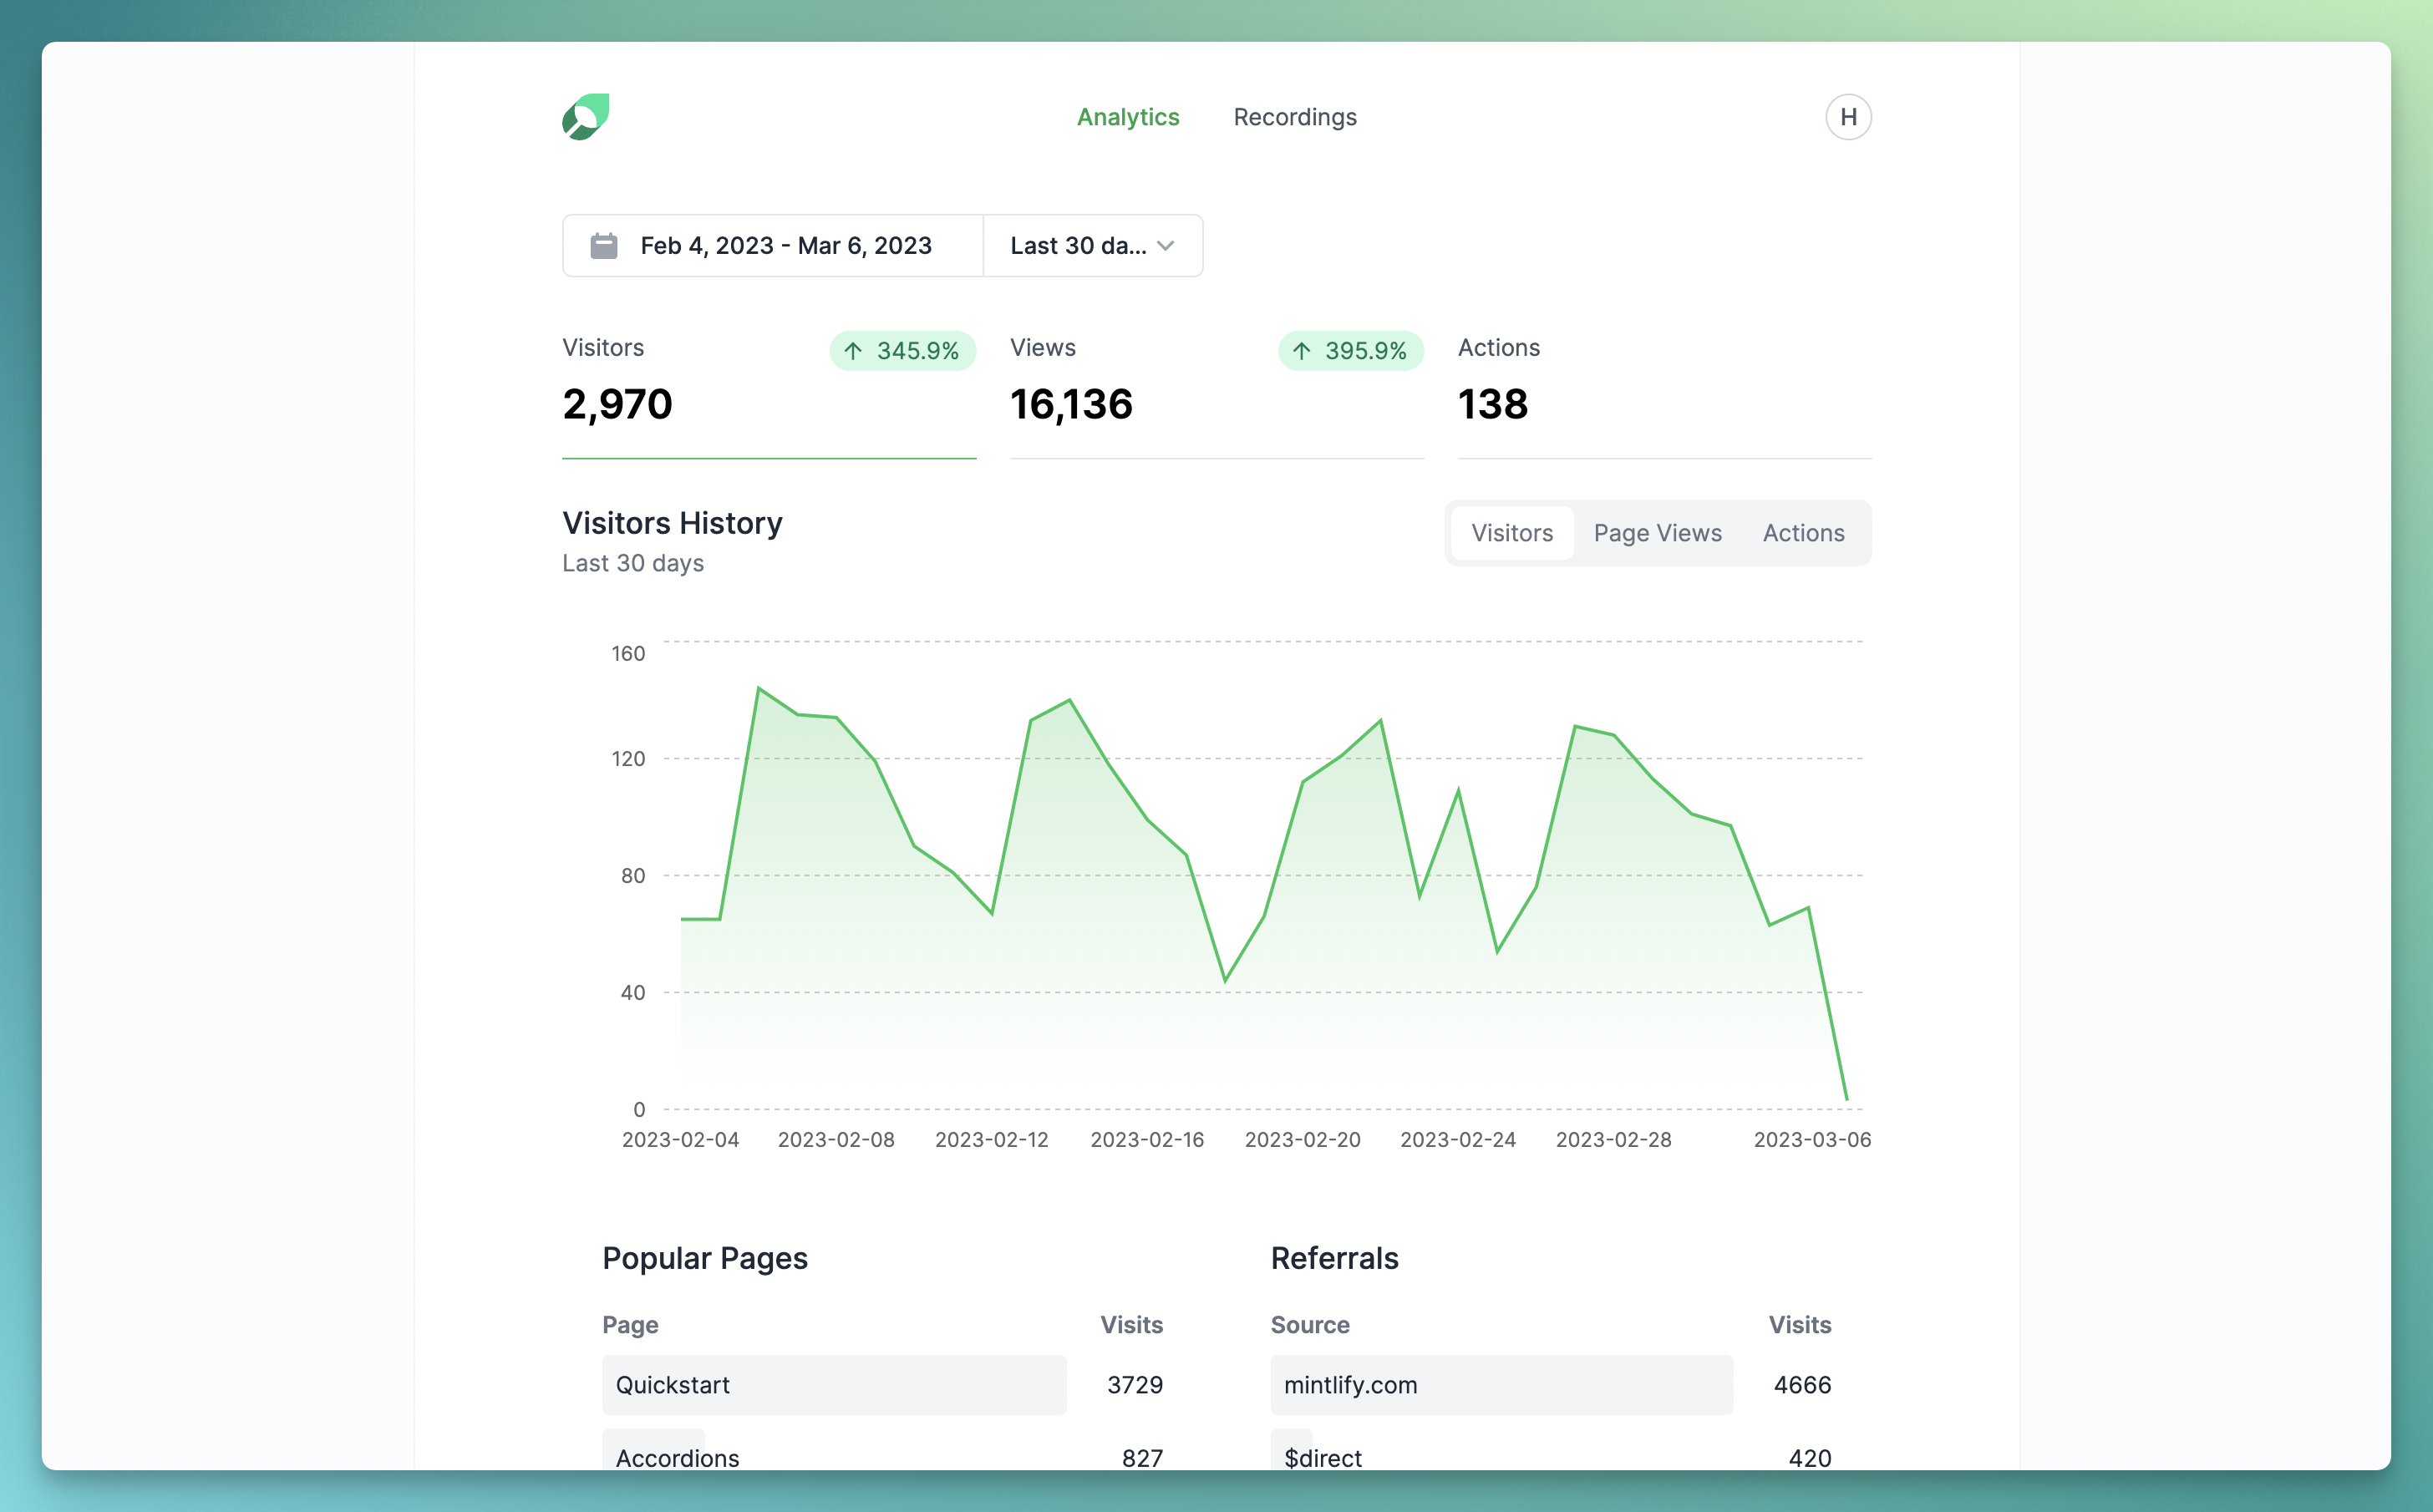
Task: Click the up arrow in the 345.9% badge
Action: pos(853,351)
